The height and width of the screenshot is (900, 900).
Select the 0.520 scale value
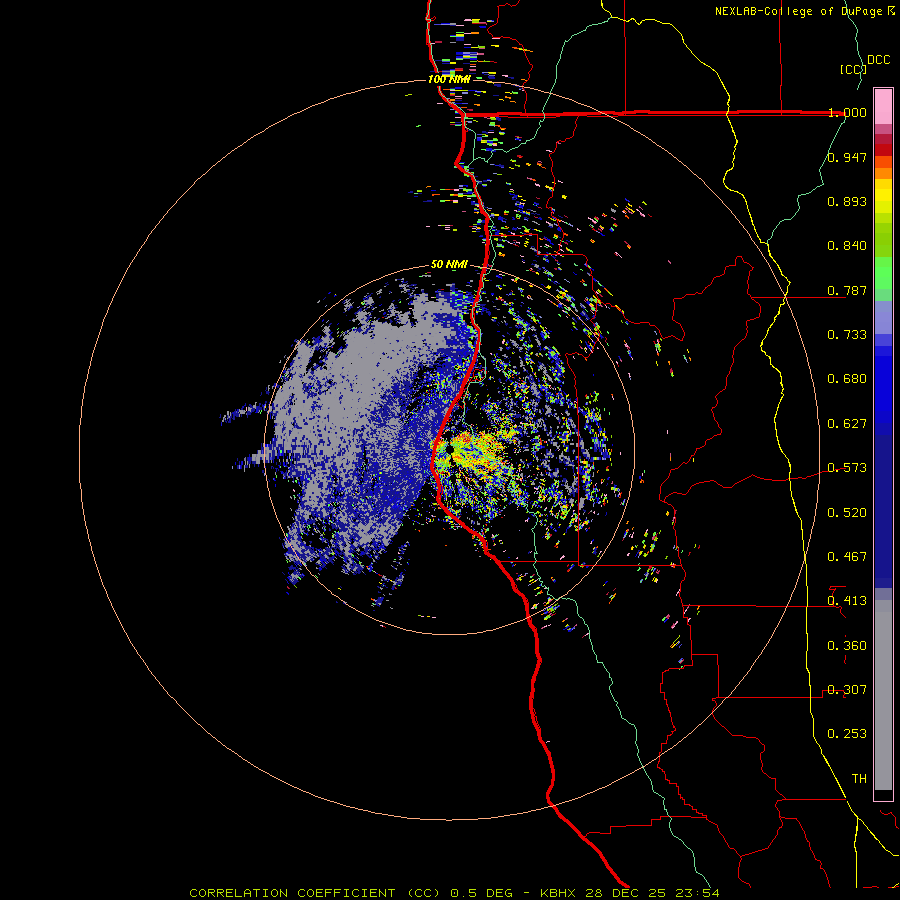pyautogui.click(x=847, y=513)
